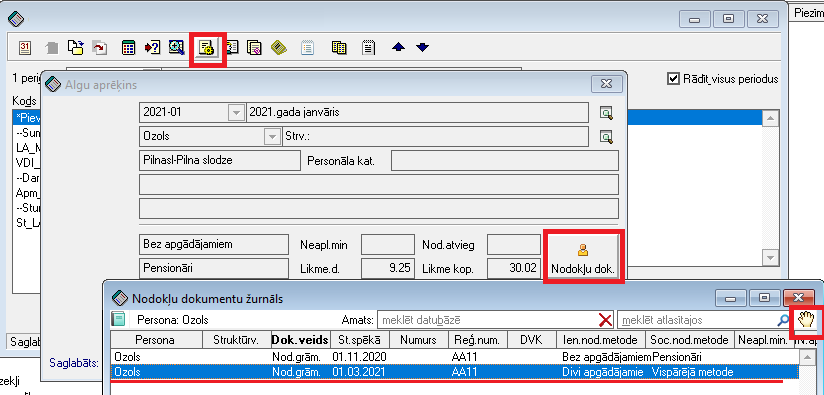Maximize the Nodokļu dokumentu žurnāls window
Screen dimensions: 824x395
[764, 298]
